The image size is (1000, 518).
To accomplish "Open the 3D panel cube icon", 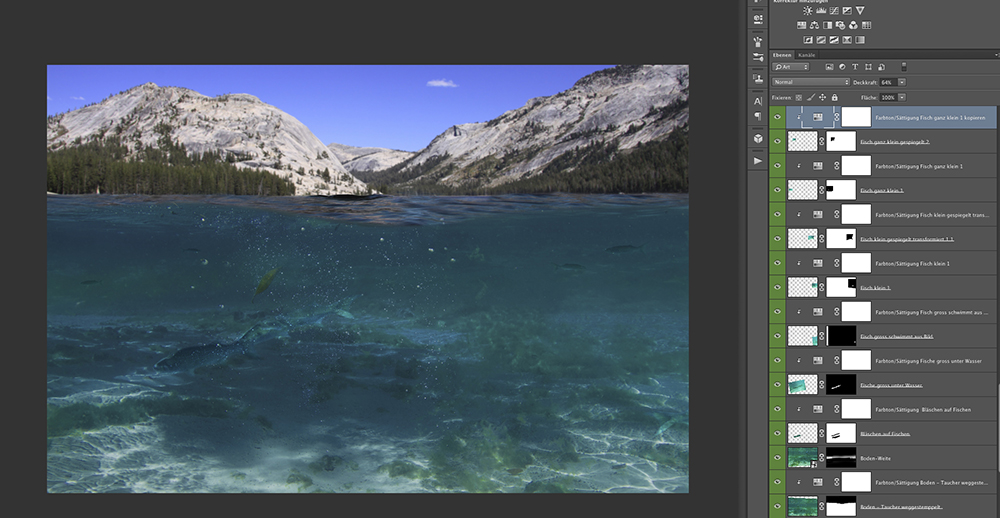I will 758,139.
